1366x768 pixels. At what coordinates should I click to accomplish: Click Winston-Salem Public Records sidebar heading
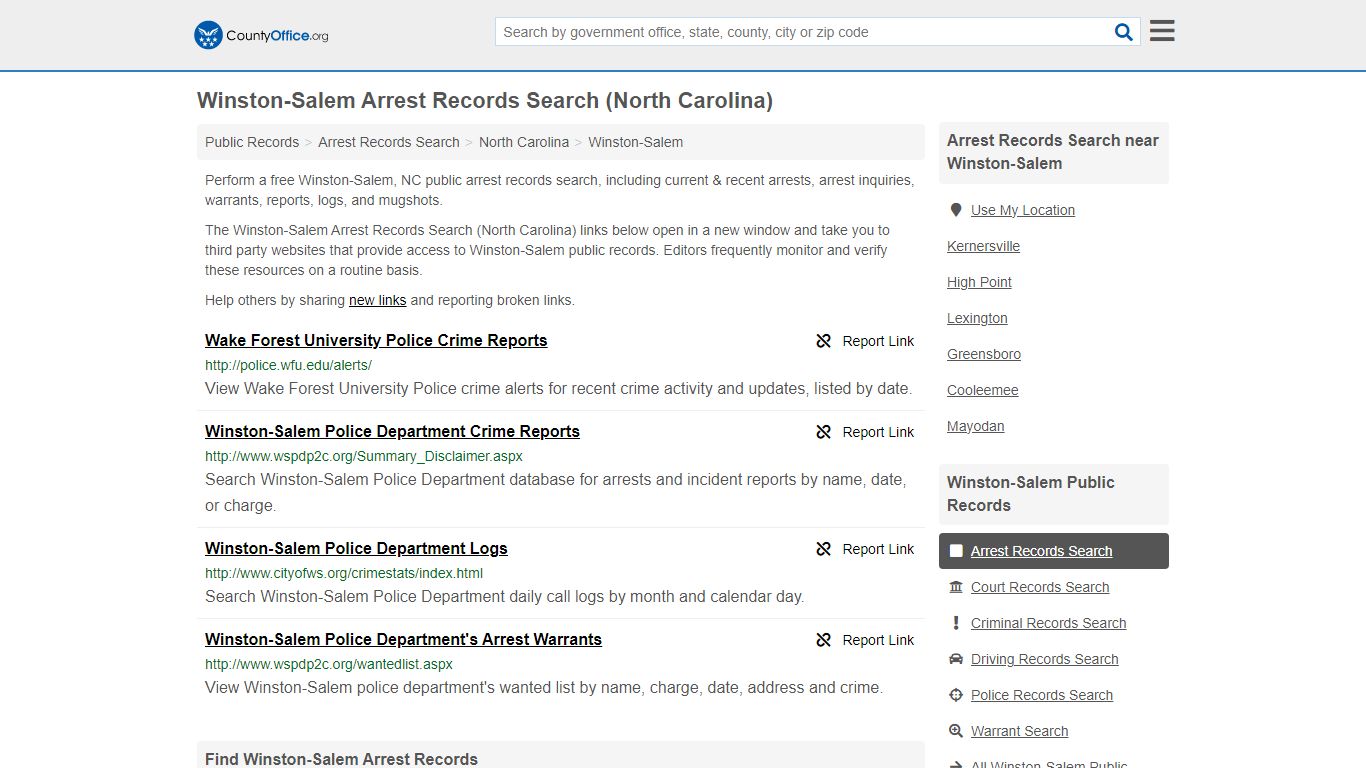(x=1031, y=494)
